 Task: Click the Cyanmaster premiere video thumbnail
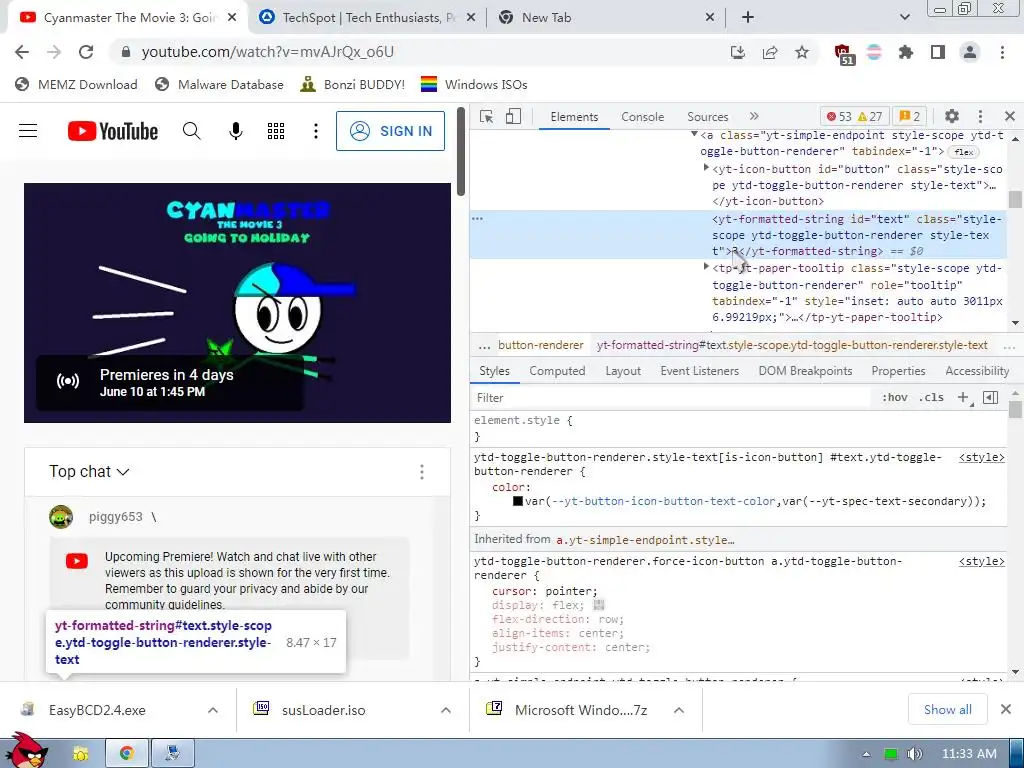tap(237, 303)
